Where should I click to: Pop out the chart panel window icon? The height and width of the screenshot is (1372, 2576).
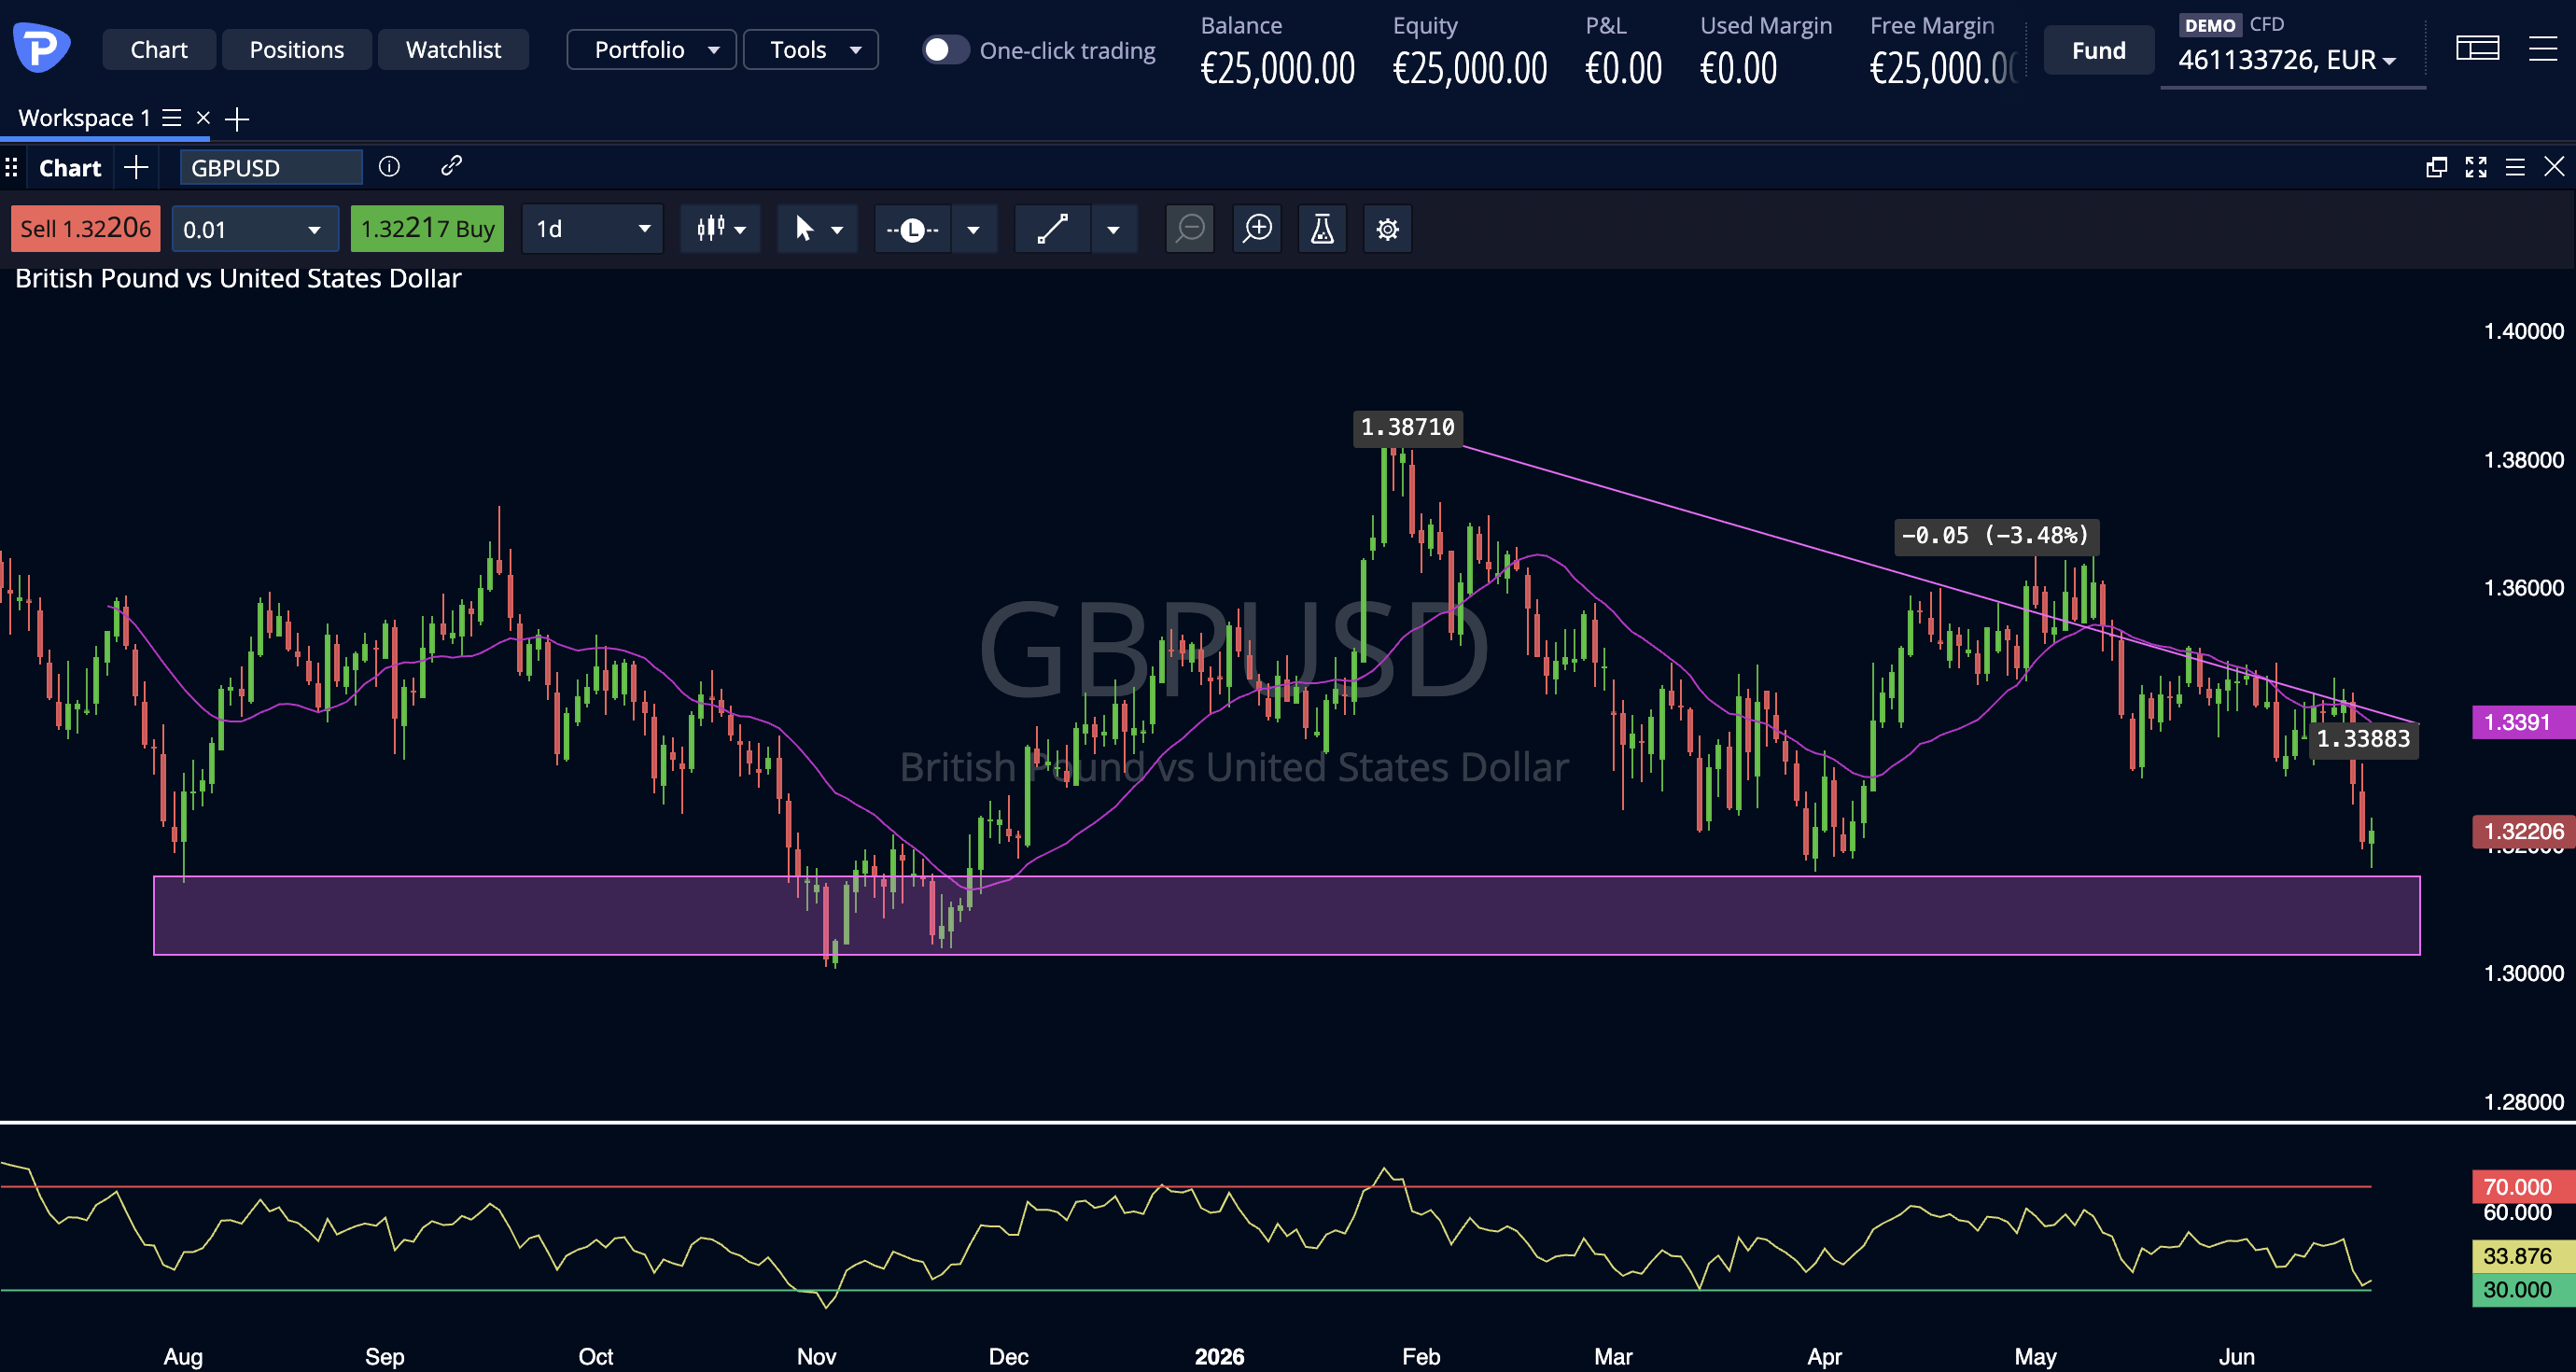[2436, 167]
